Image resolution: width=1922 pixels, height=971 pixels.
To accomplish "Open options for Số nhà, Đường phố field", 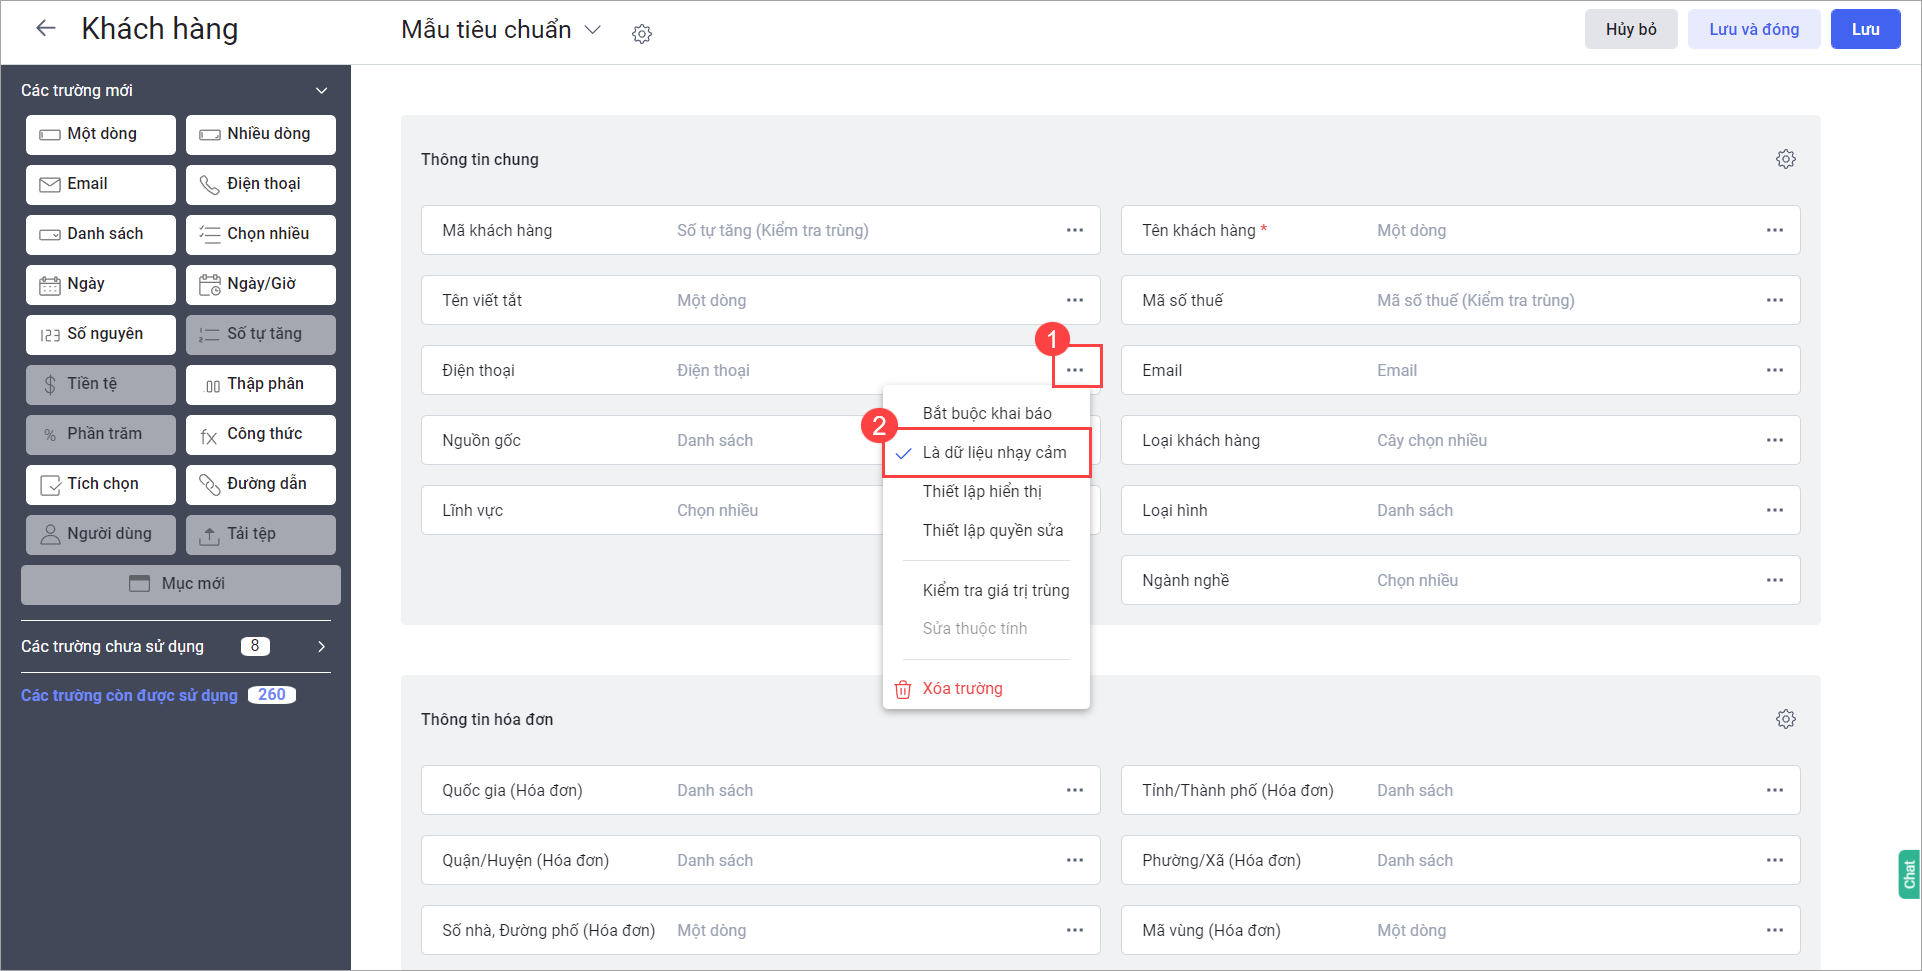I will coord(1075,930).
